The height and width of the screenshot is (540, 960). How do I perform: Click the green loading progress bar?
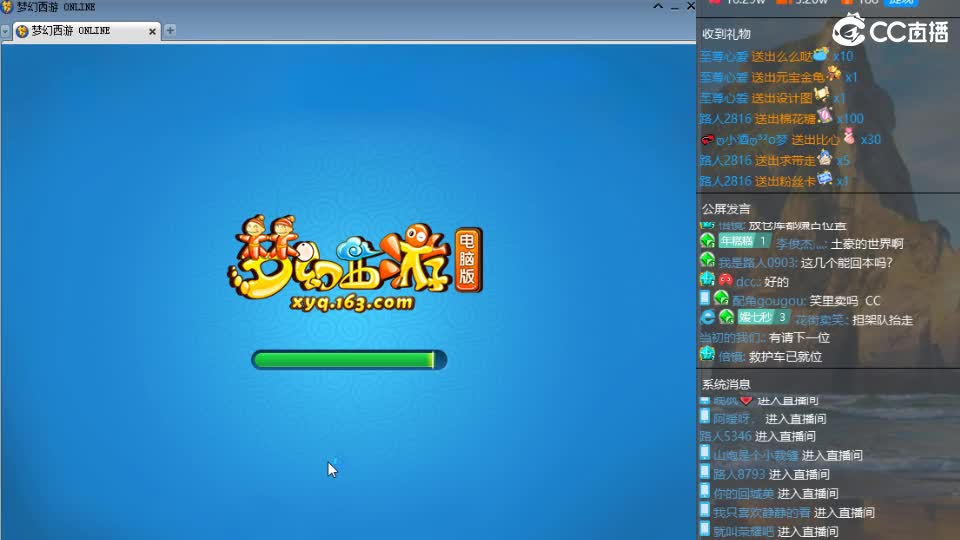(349, 359)
